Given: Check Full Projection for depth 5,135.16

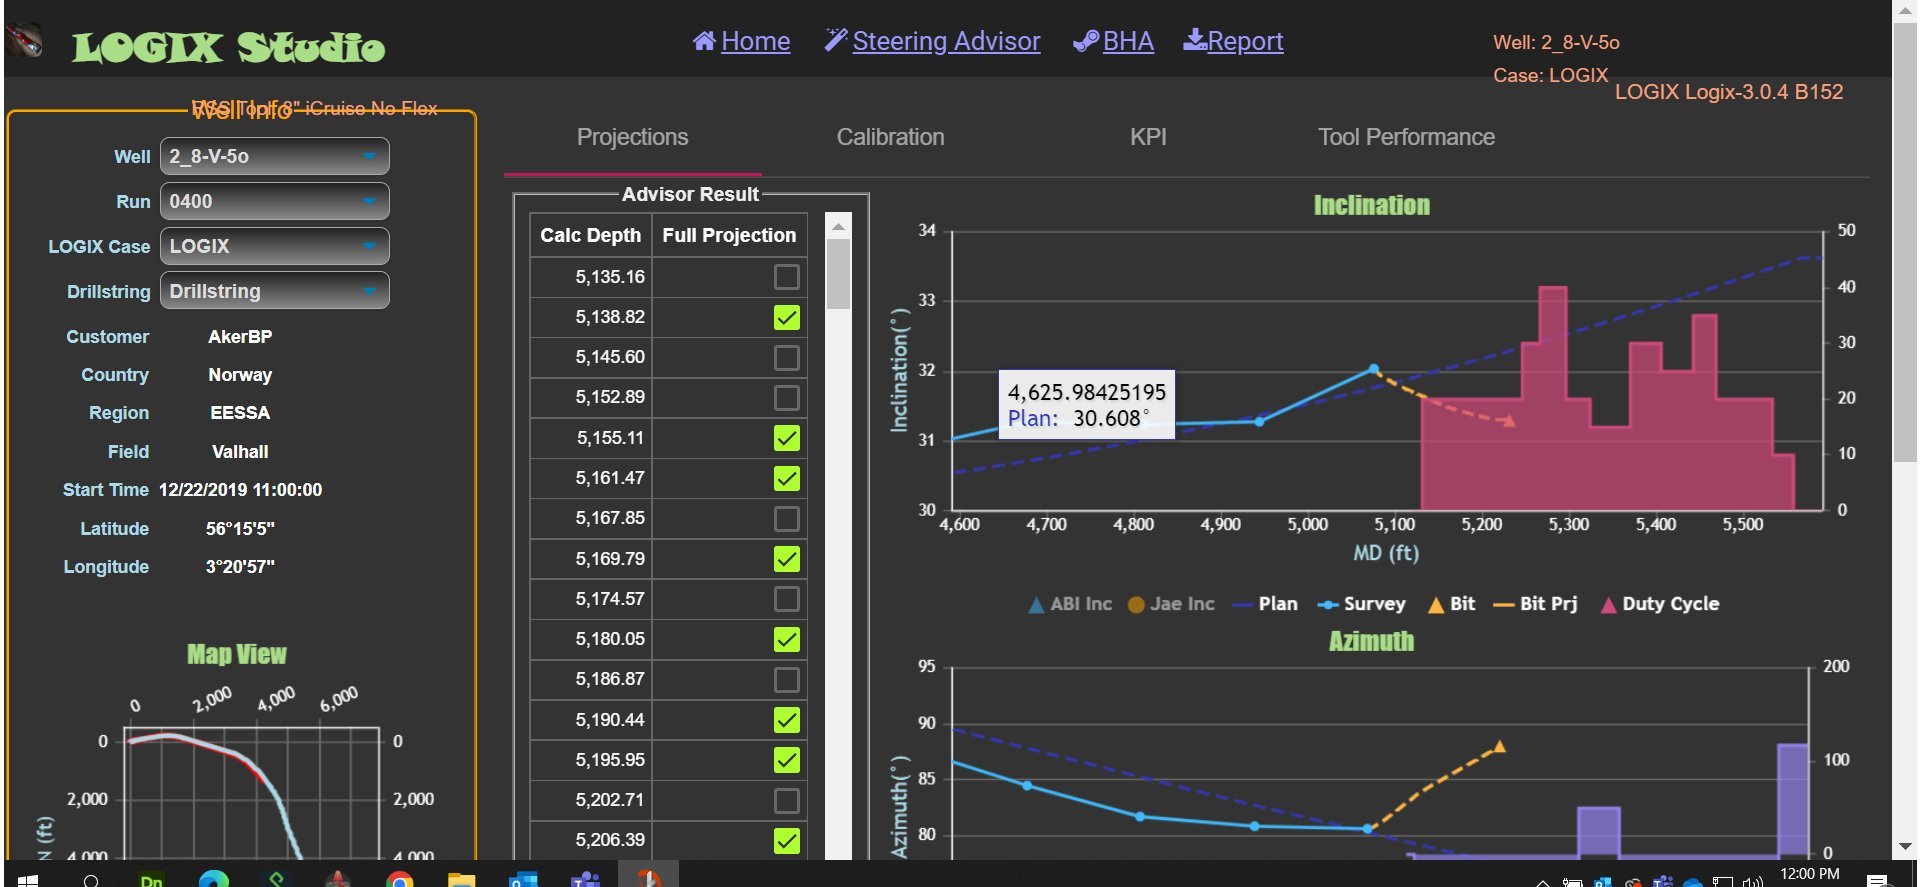Looking at the screenshot, I should [x=787, y=277].
